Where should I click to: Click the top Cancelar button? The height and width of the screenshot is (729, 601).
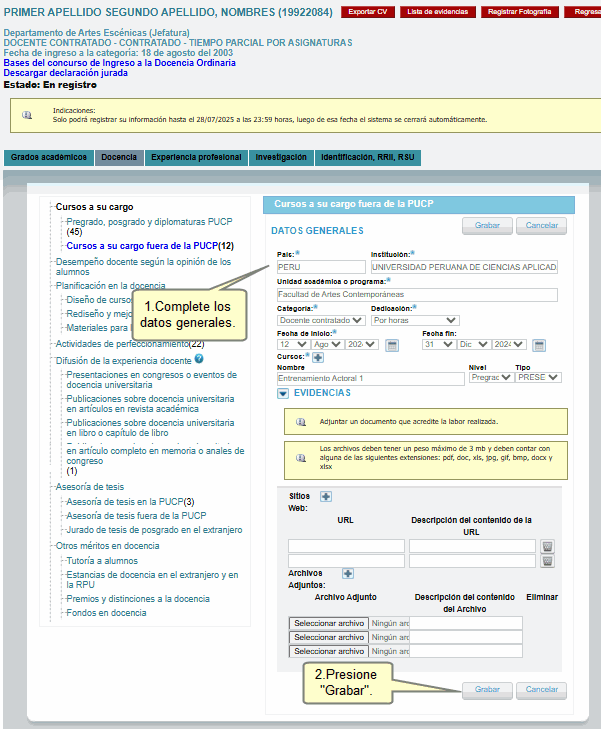coord(542,225)
